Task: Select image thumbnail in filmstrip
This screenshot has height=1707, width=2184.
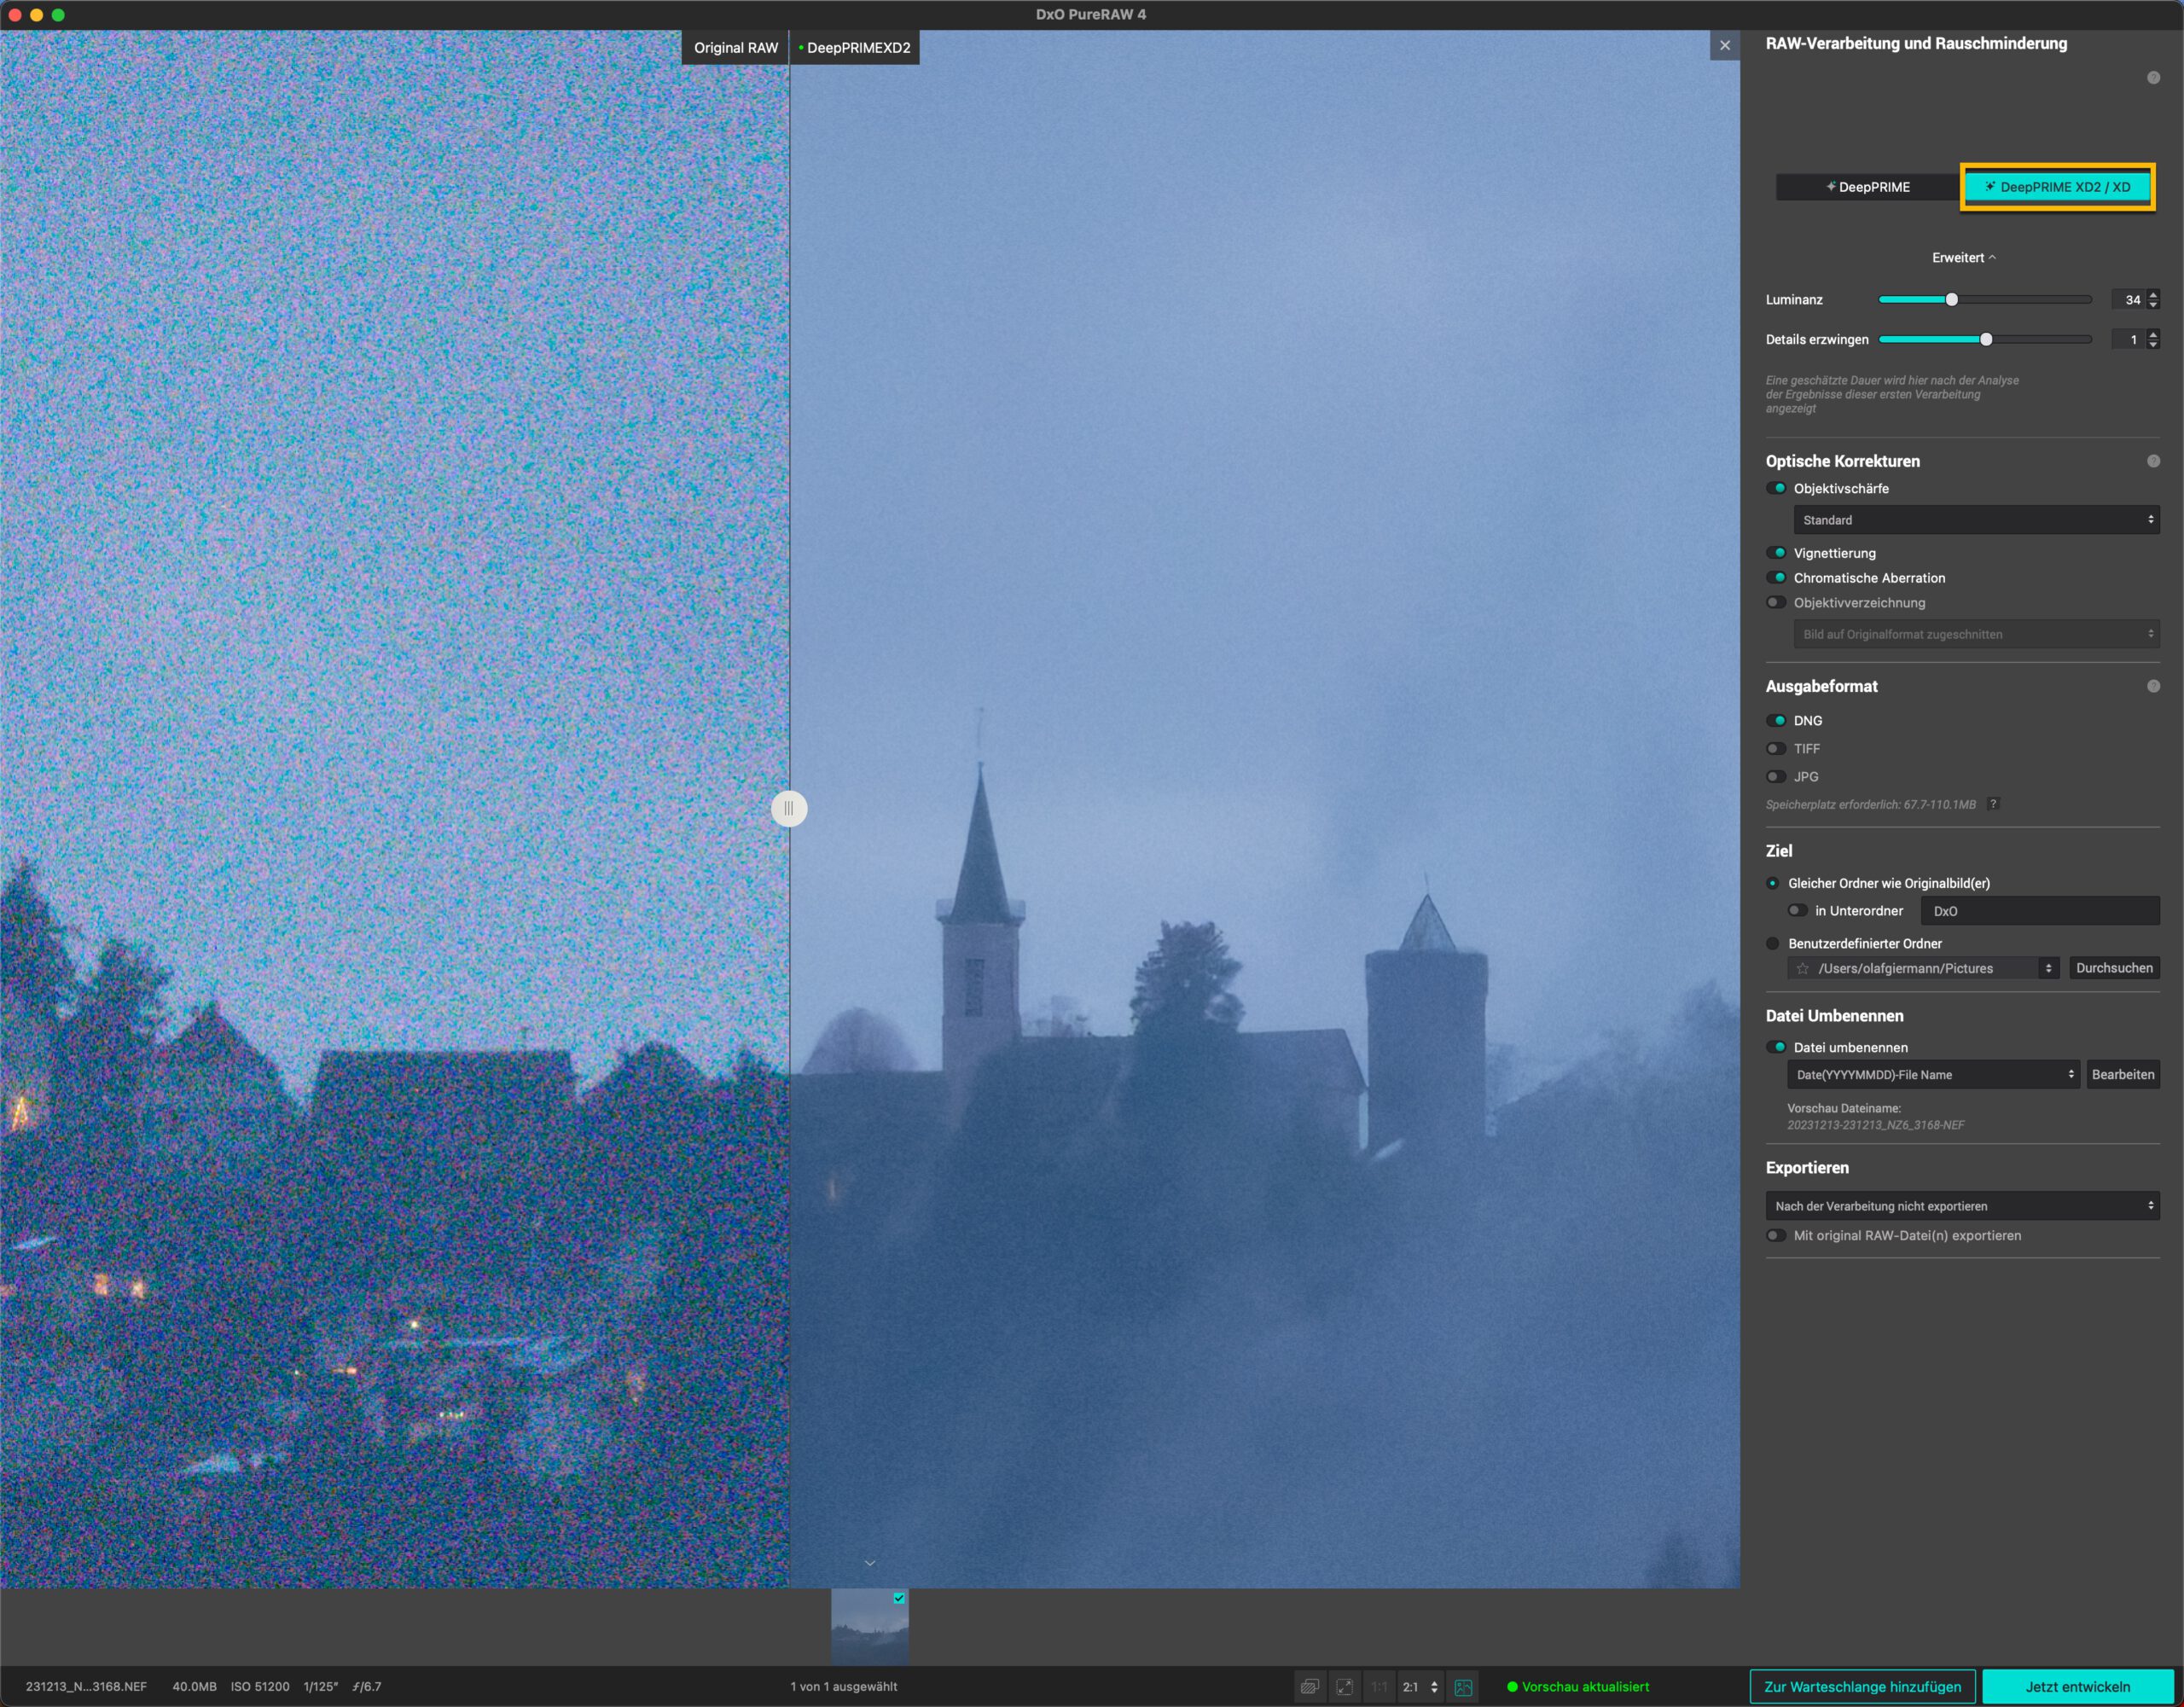Action: click(869, 1627)
